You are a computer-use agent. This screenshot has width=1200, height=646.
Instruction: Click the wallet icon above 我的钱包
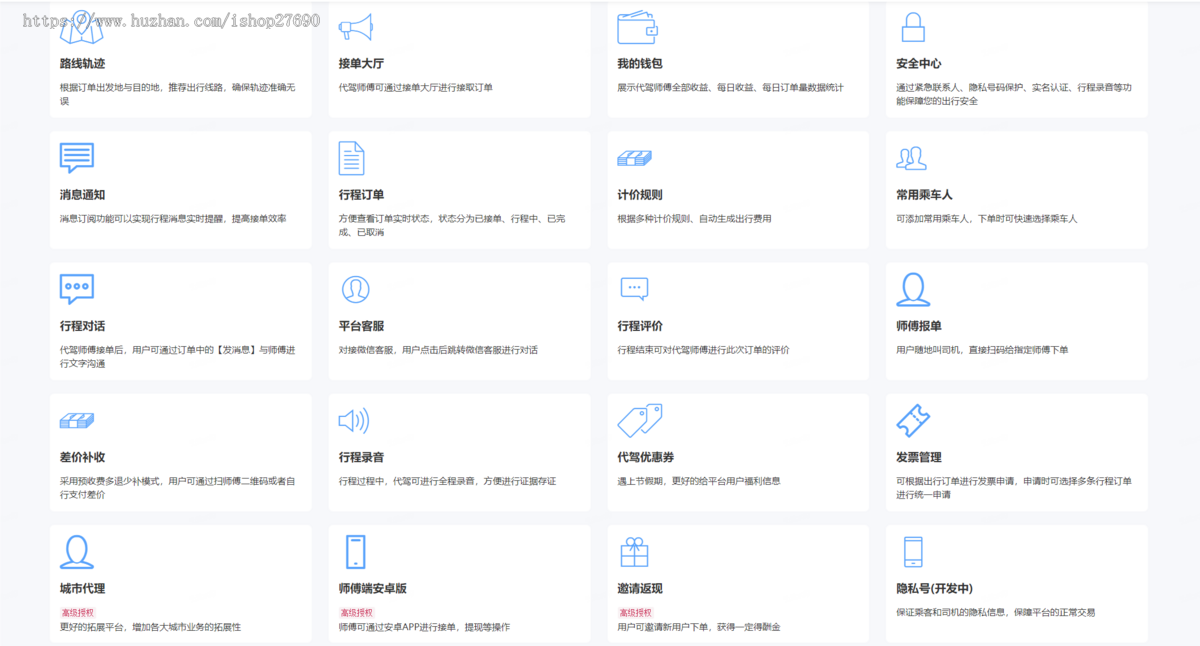pos(636,27)
